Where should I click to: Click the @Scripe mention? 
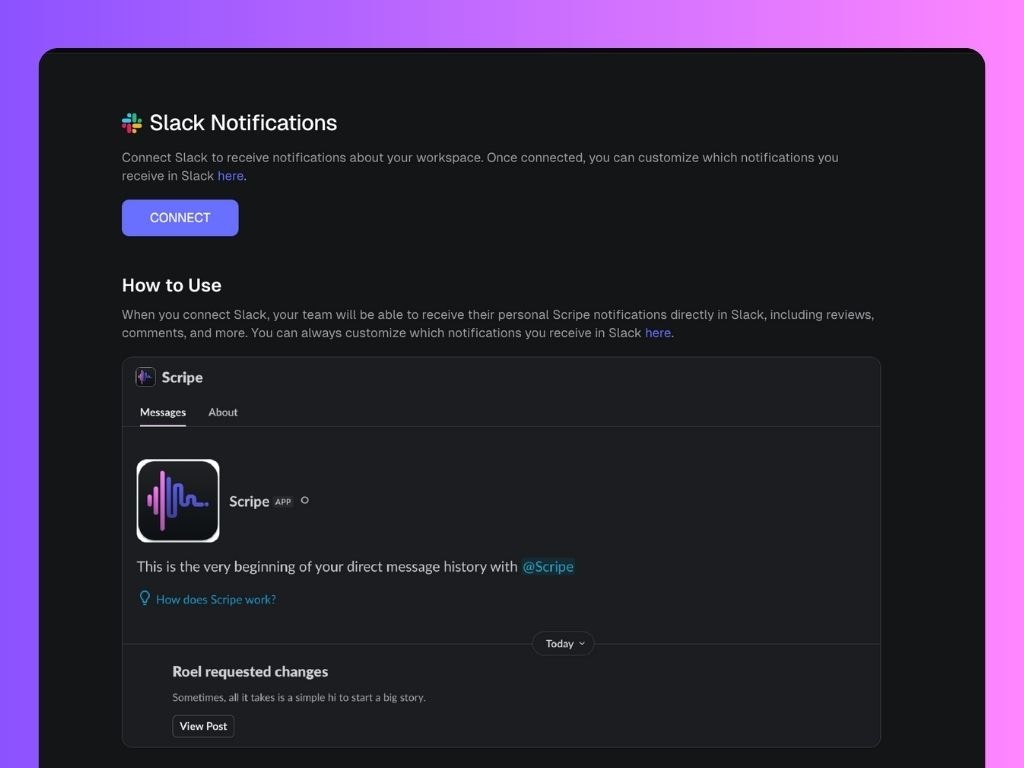click(548, 566)
